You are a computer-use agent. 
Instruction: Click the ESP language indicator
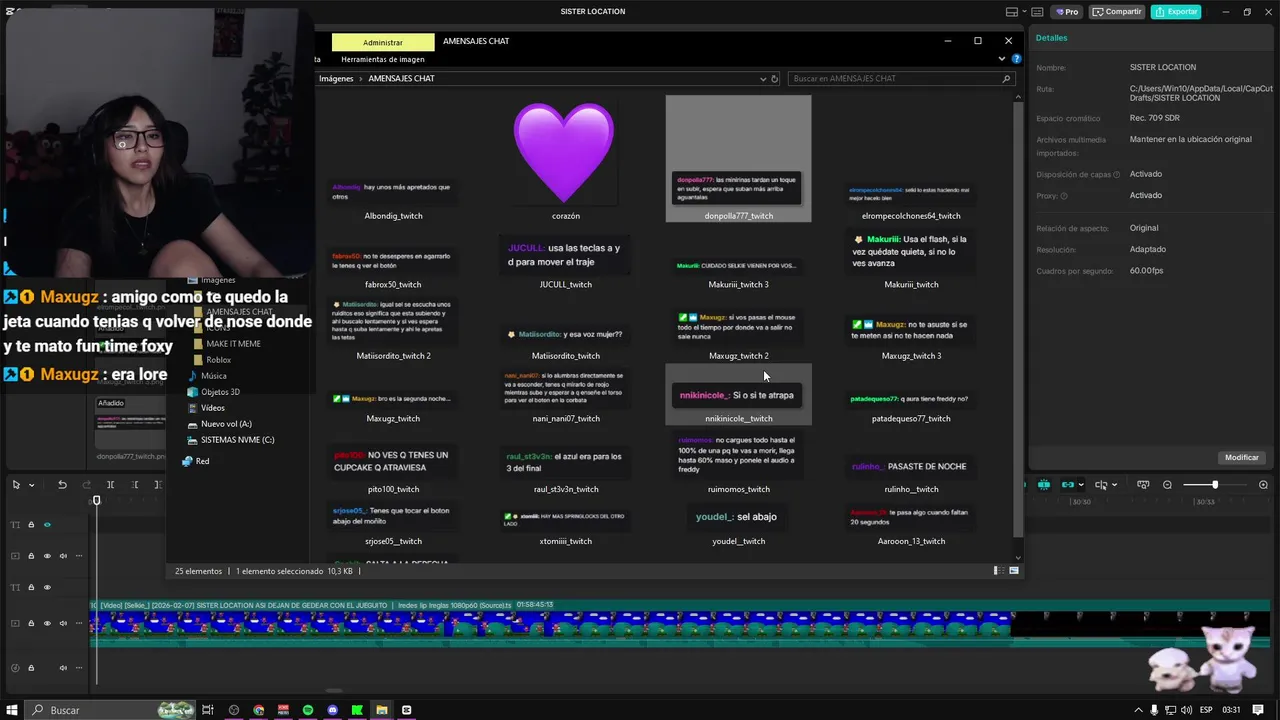pos(1207,710)
